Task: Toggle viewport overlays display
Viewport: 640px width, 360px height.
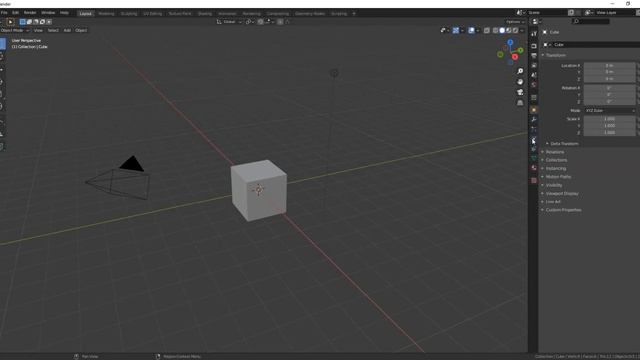Action: click(x=471, y=30)
